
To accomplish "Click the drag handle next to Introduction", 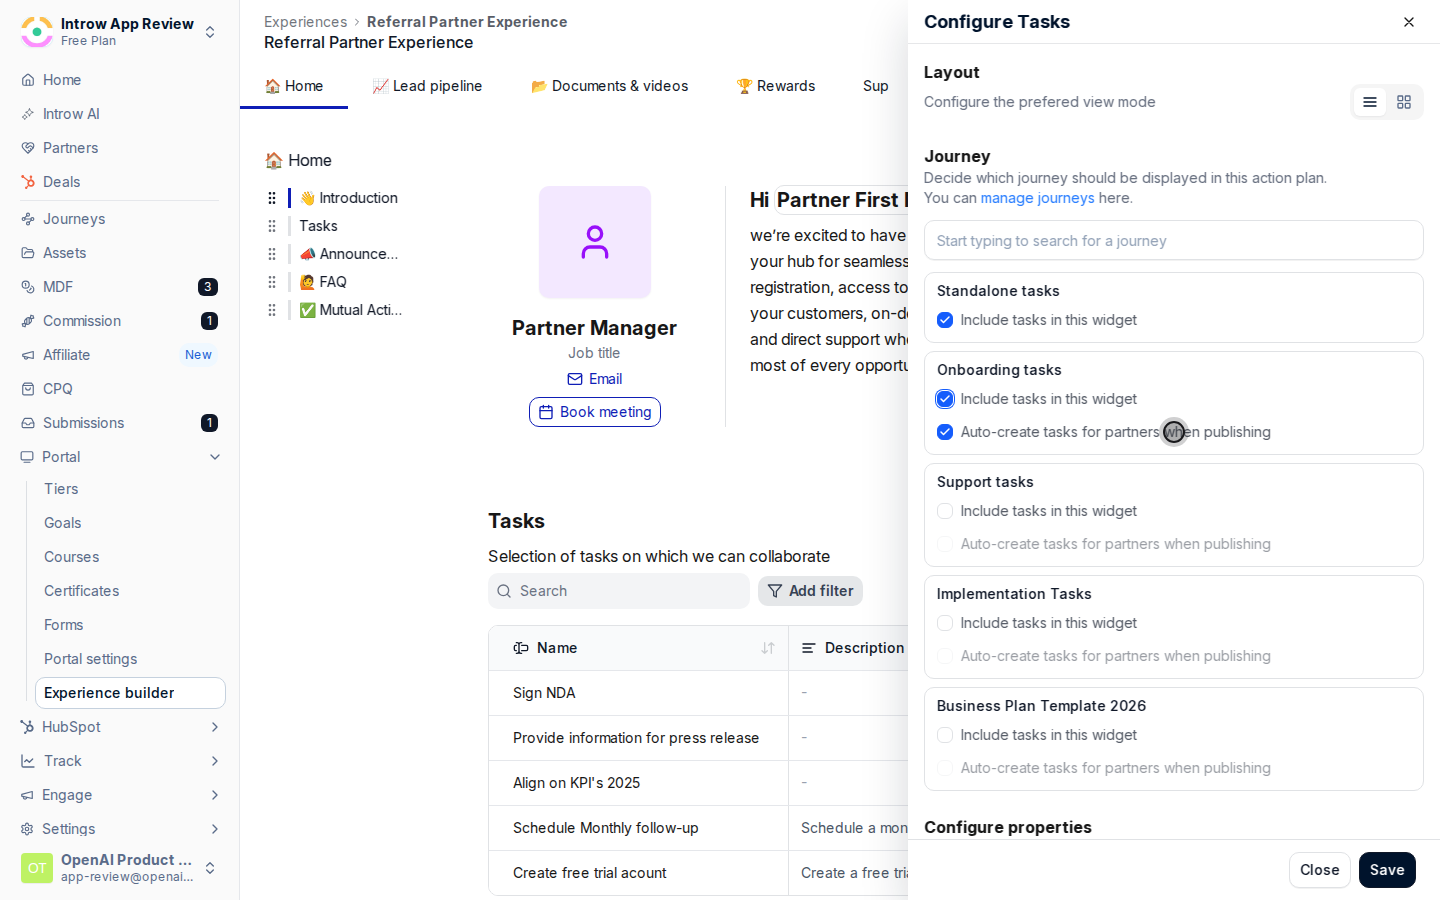I will click(x=272, y=198).
